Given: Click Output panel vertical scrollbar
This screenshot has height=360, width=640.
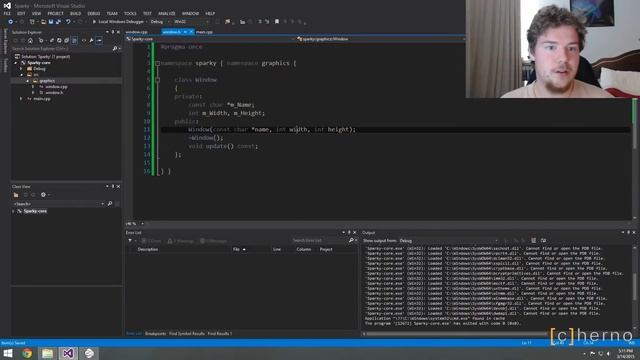Looking at the screenshot, I should pos(634,286).
